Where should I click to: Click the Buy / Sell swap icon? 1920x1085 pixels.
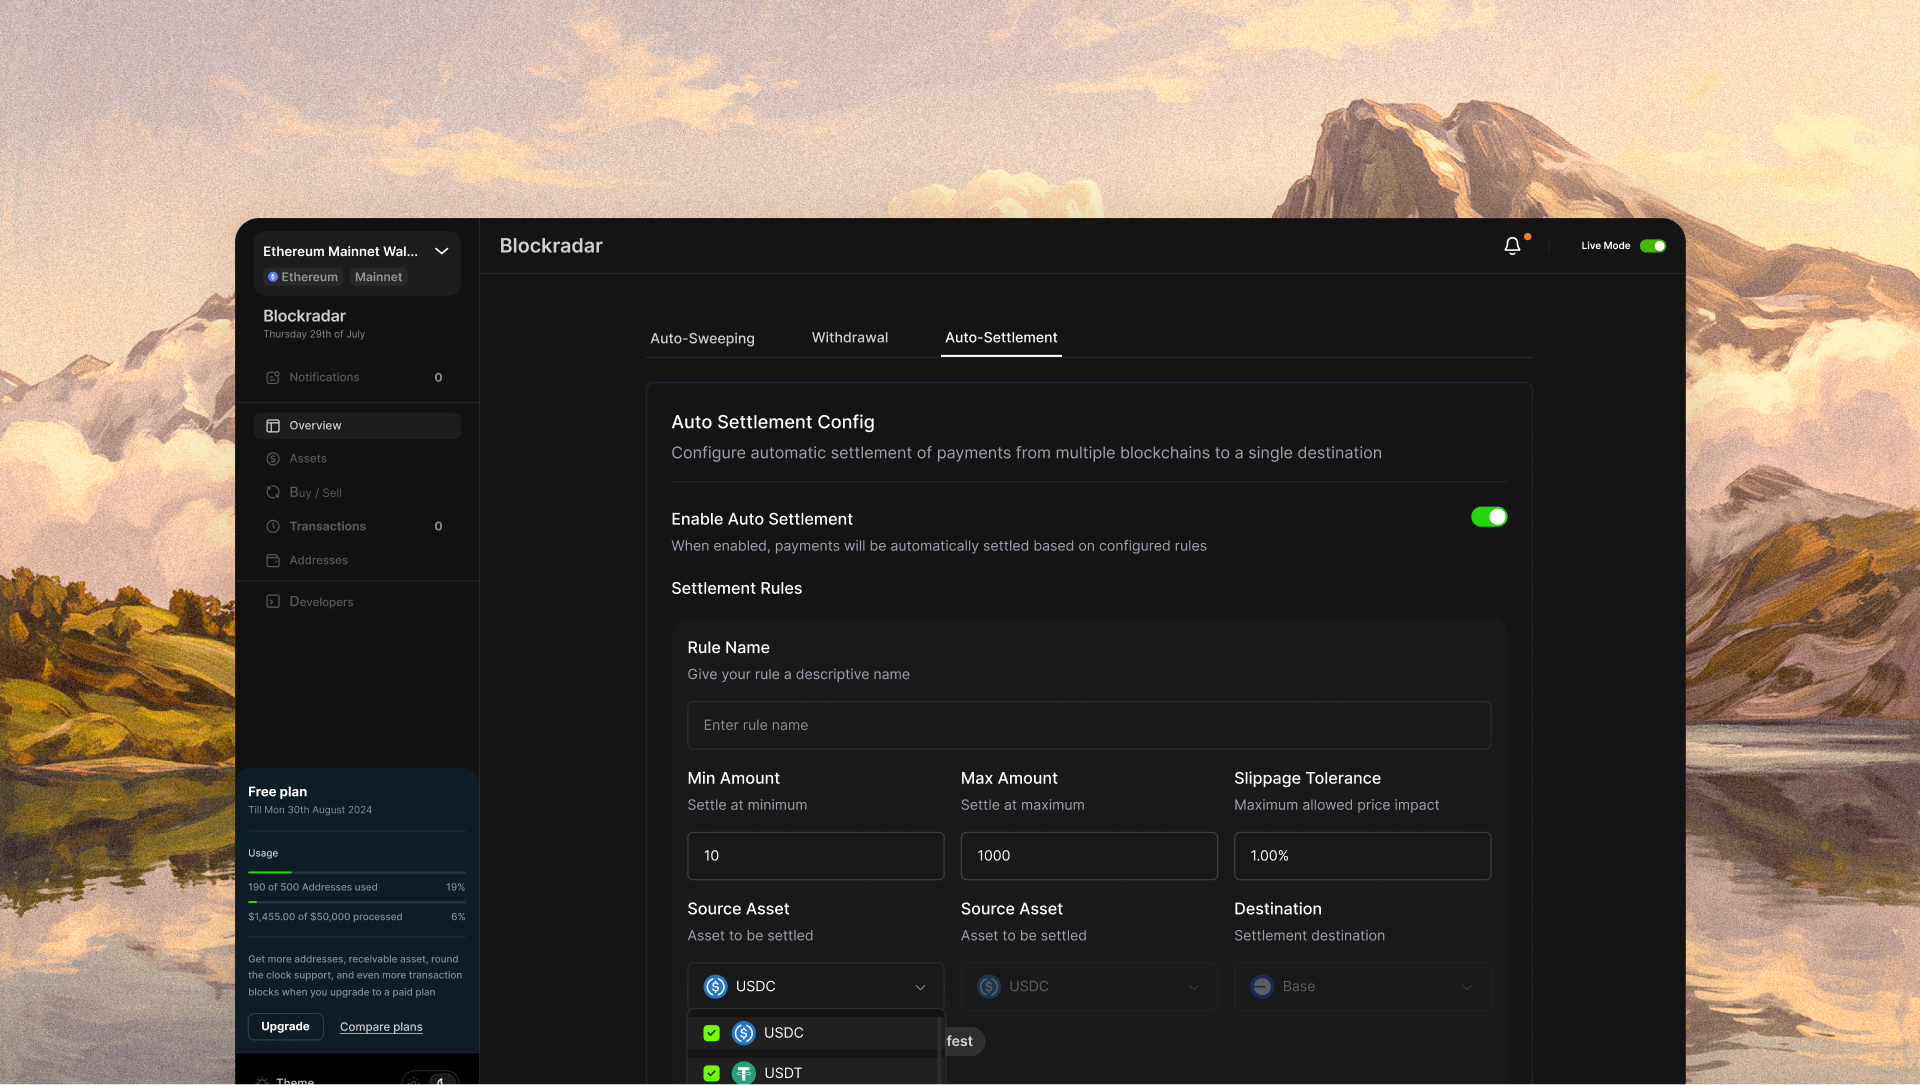click(x=273, y=493)
